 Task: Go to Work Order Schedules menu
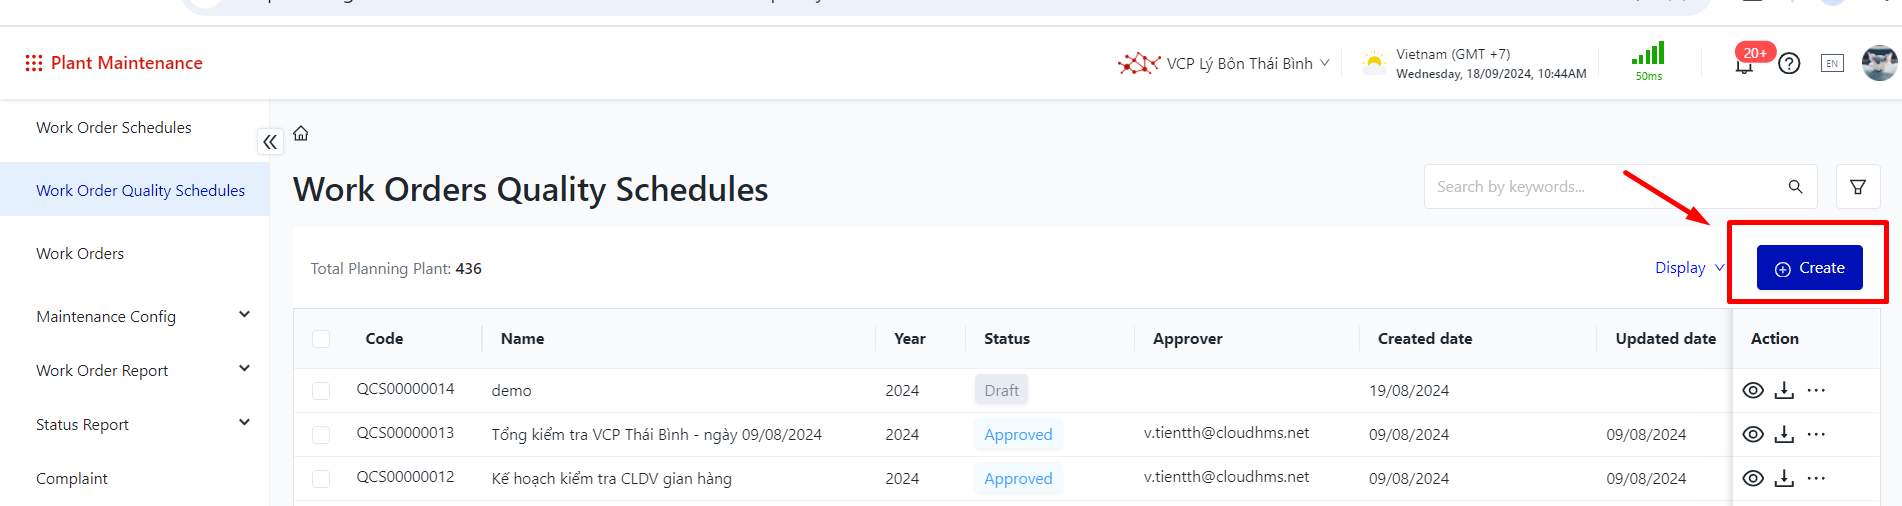[114, 128]
